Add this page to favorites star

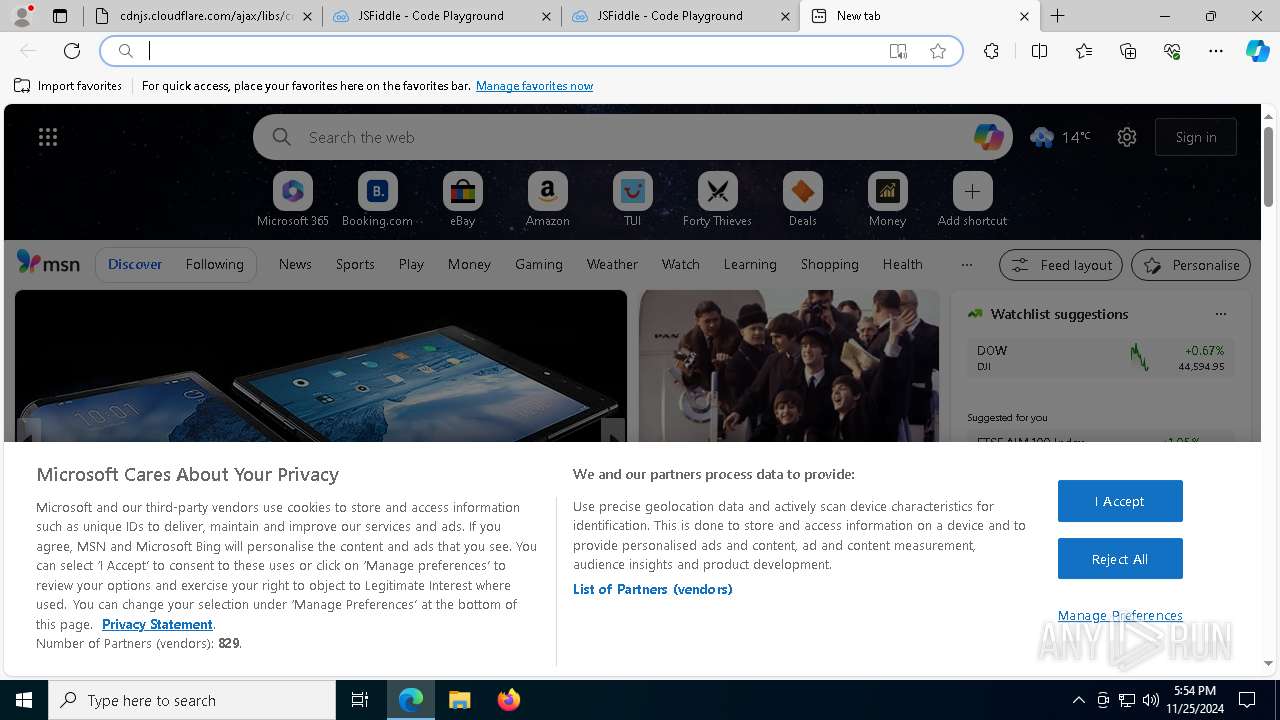938,51
